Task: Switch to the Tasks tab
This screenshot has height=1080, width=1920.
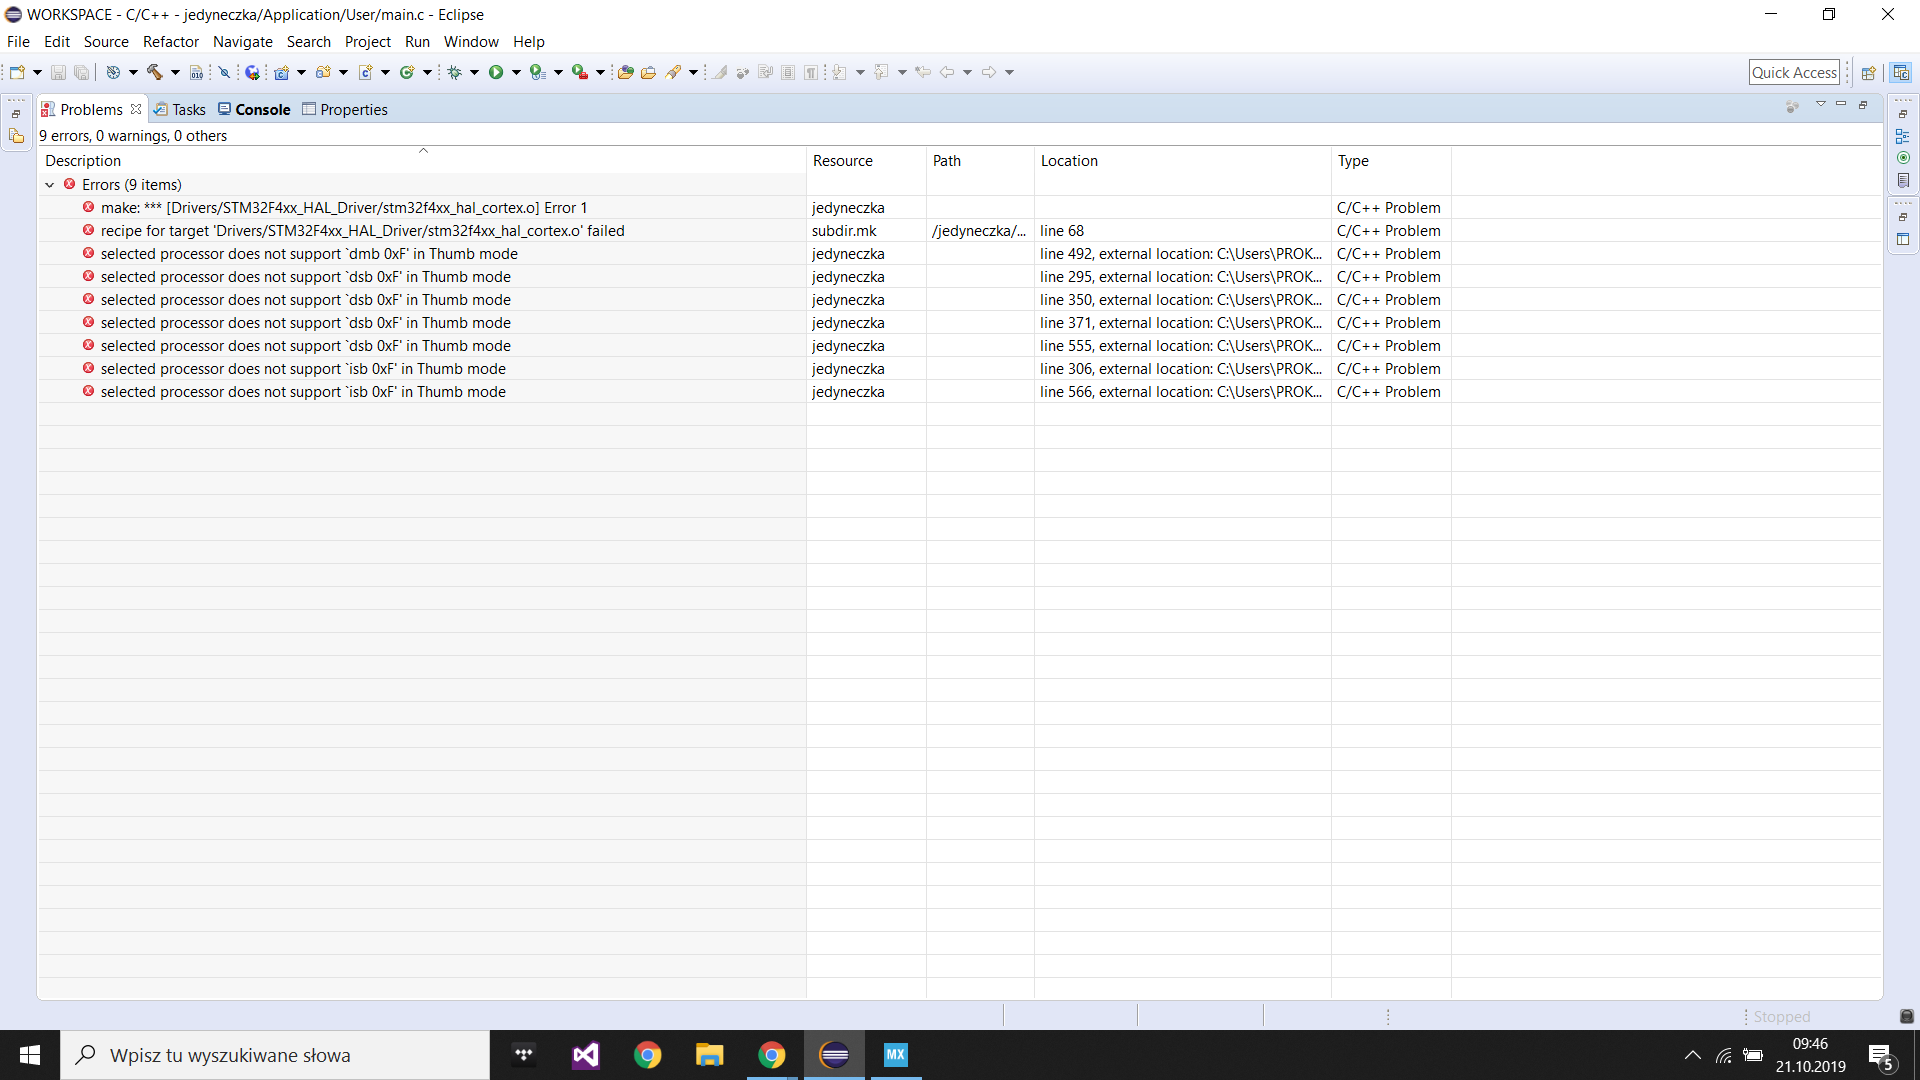Action: pyautogui.click(x=180, y=110)
